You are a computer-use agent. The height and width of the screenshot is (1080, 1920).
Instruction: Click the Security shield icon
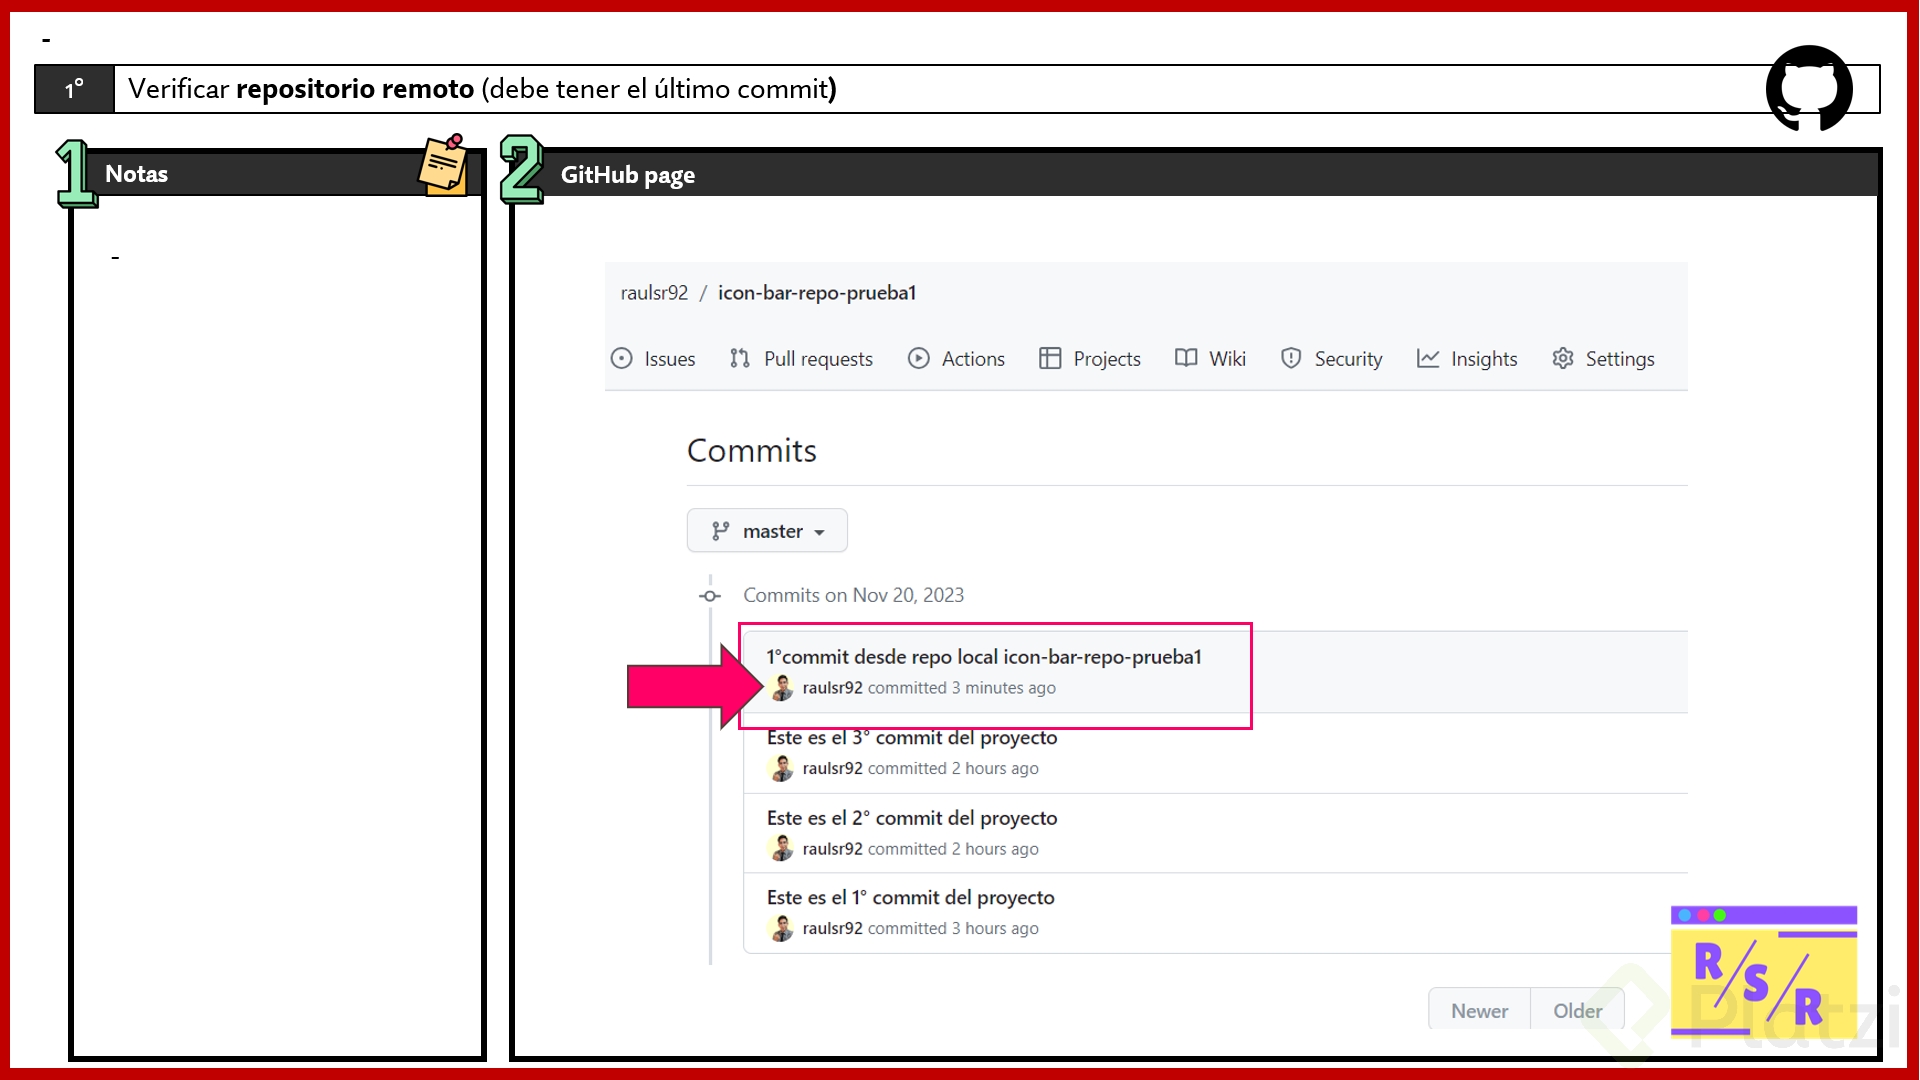1291,359
